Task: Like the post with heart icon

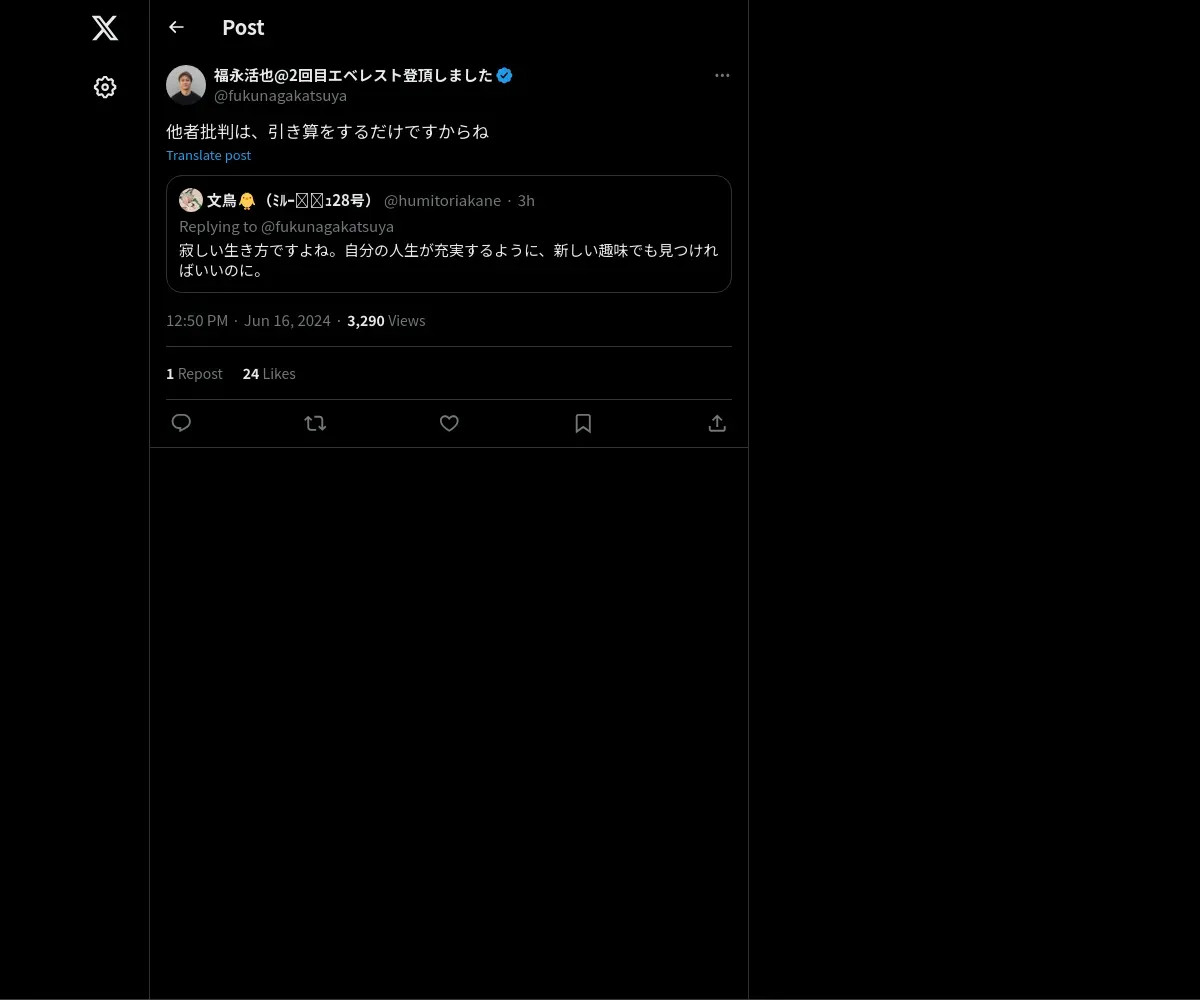Action: click(x=449, y=423)
